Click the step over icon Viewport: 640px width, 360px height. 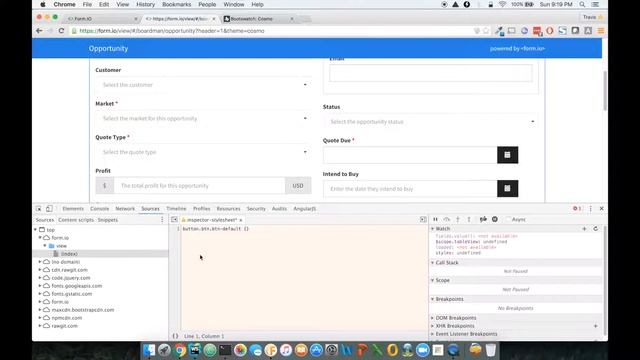(447, 220)
